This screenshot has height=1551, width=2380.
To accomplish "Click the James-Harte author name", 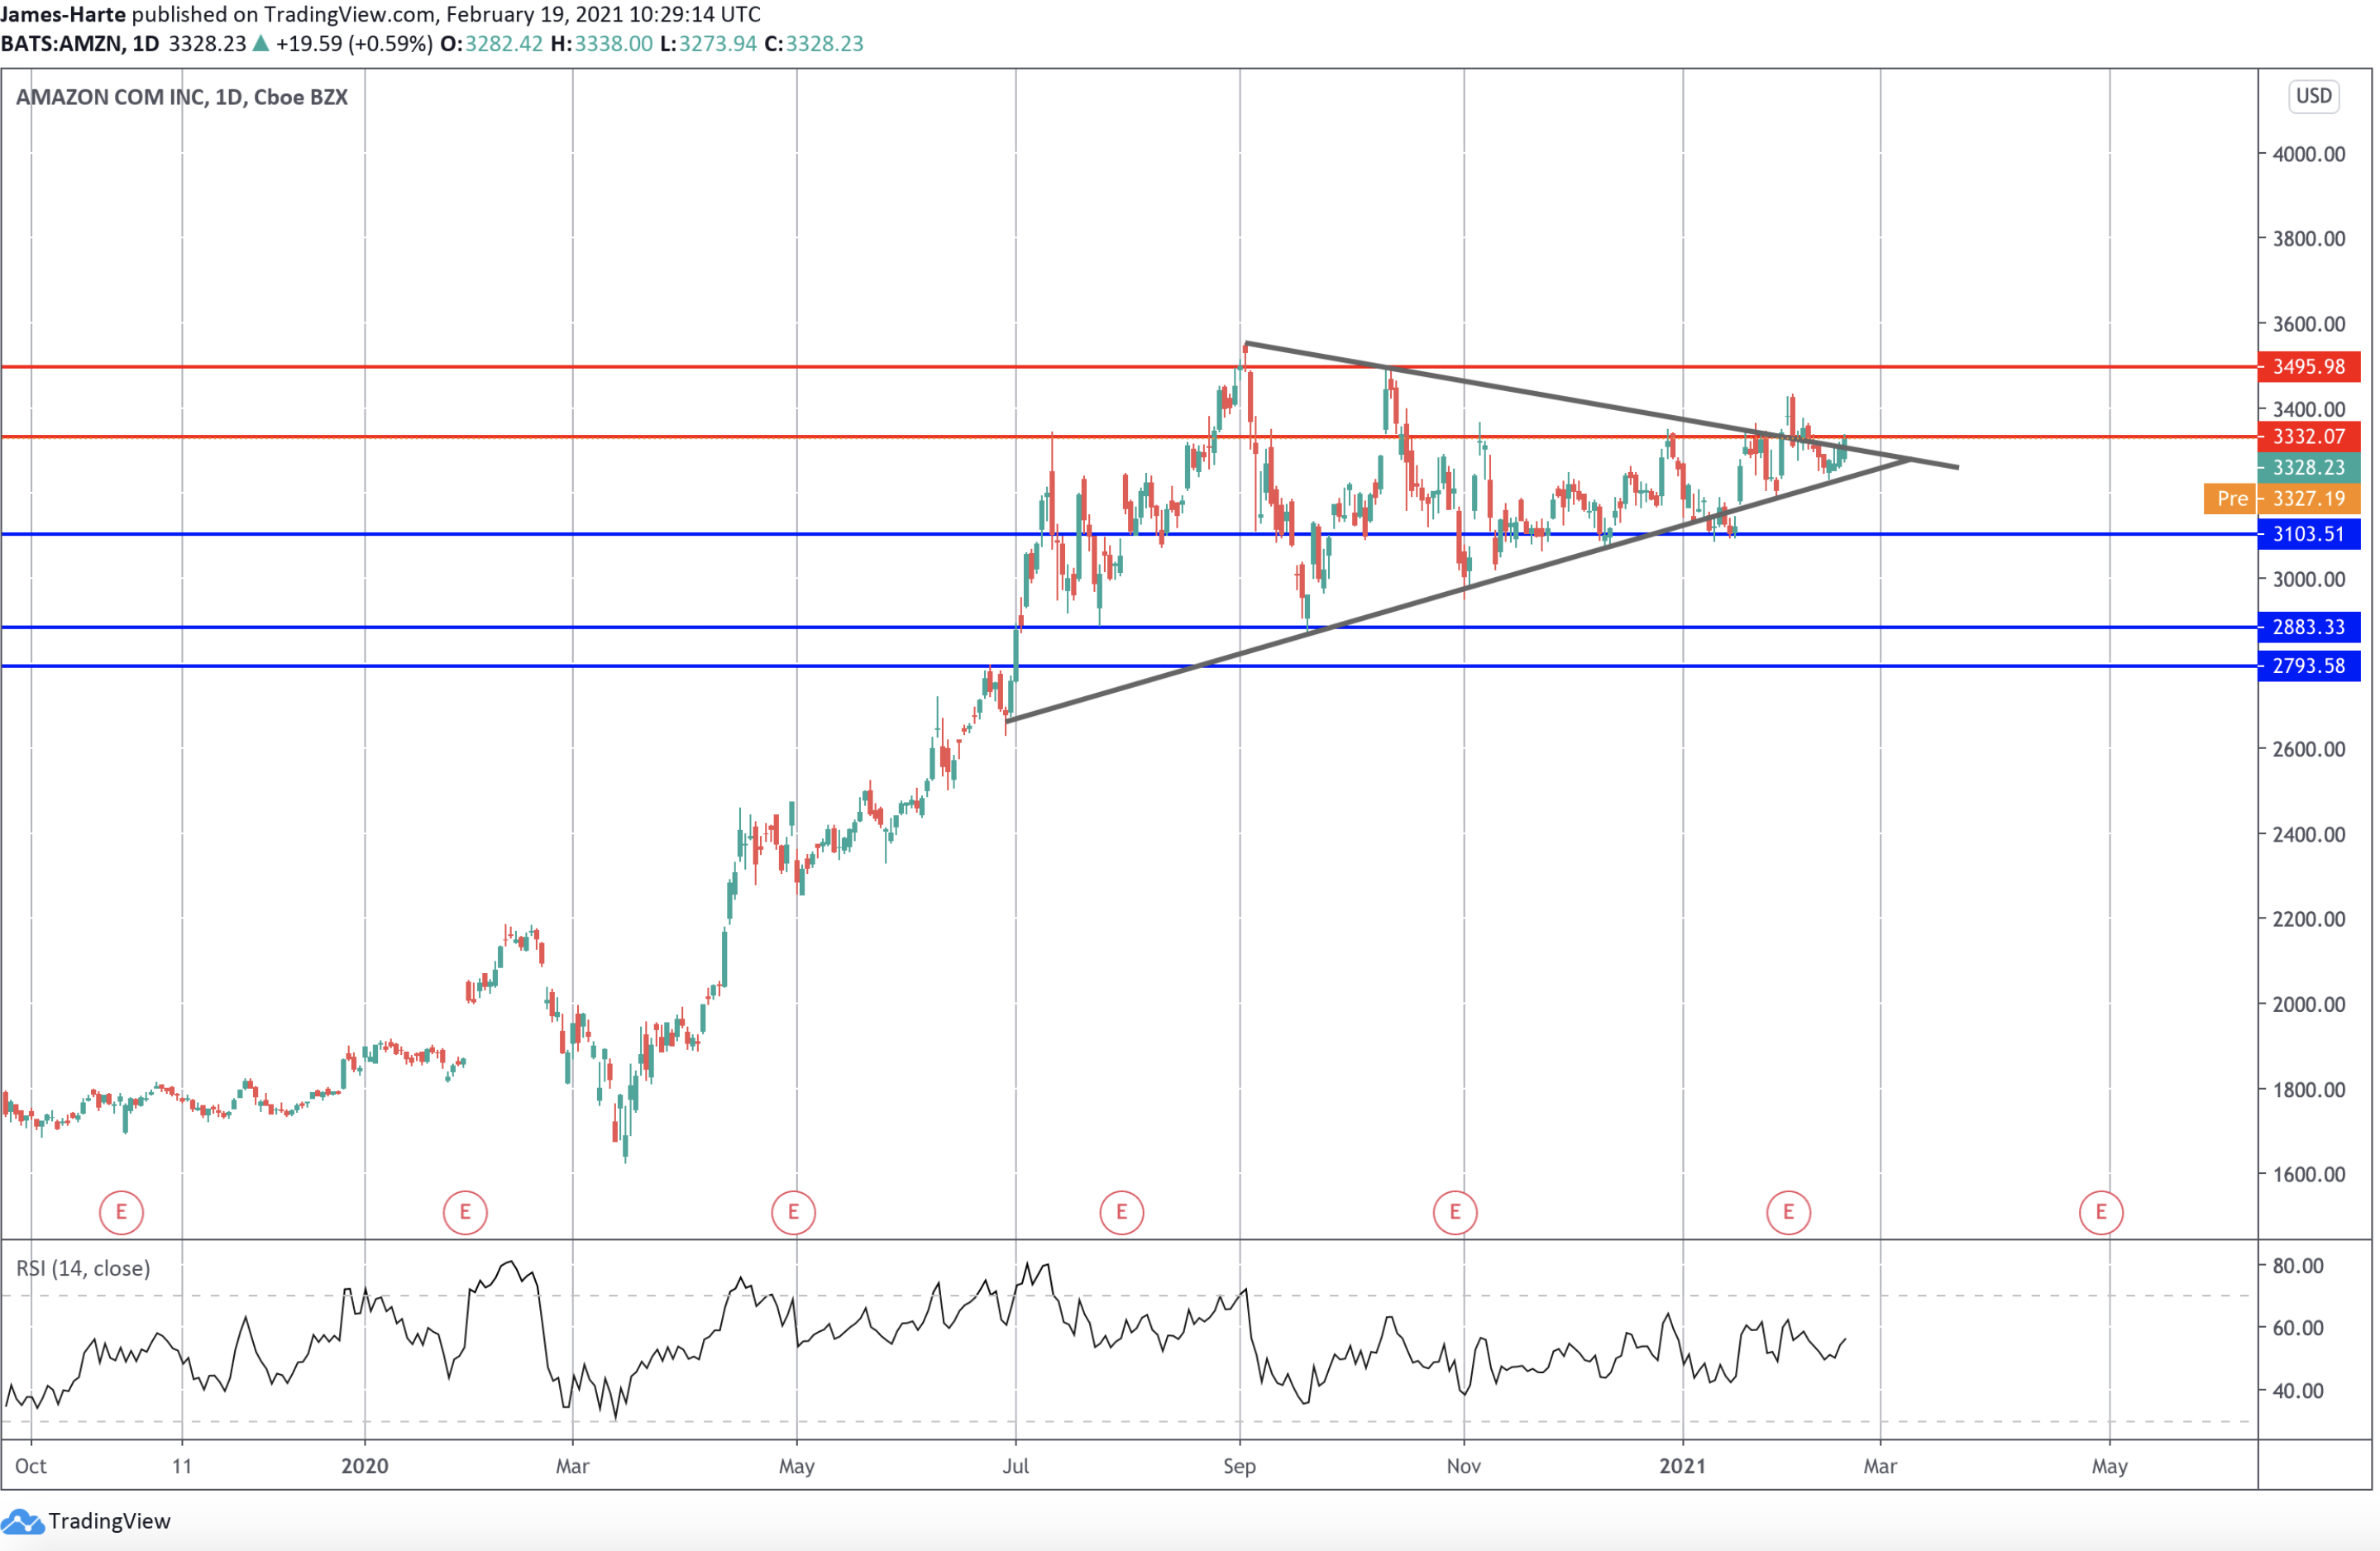I will coord(63,14).
